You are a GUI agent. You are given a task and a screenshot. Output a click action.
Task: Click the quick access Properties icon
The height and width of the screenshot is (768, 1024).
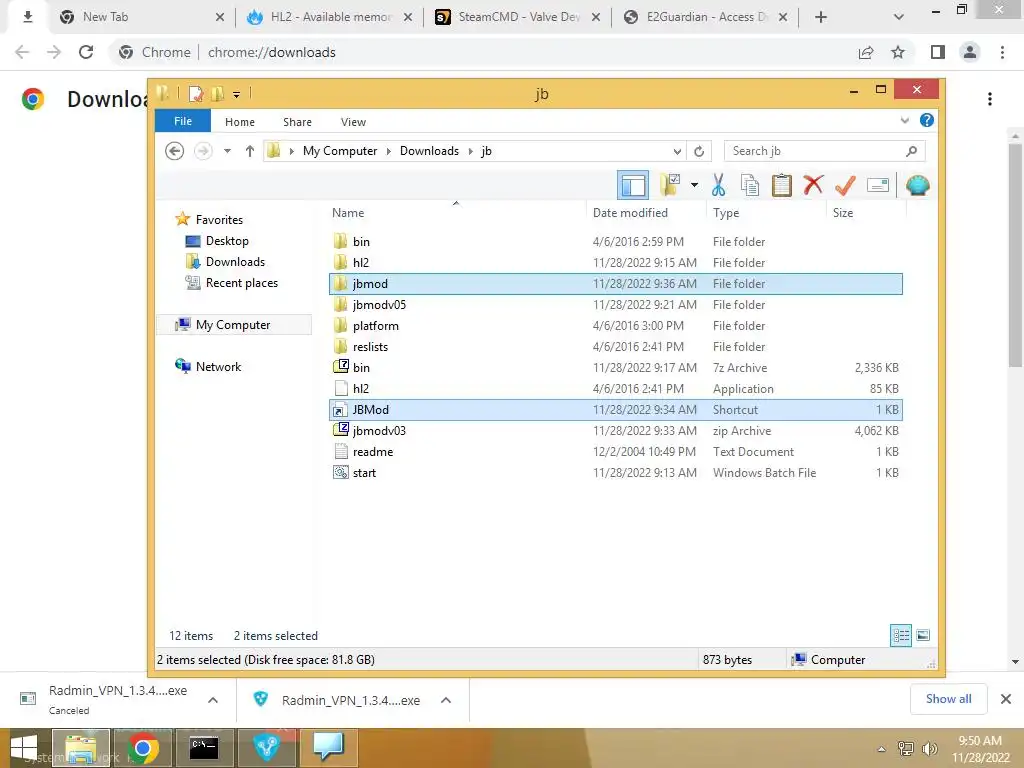(196, 94)
